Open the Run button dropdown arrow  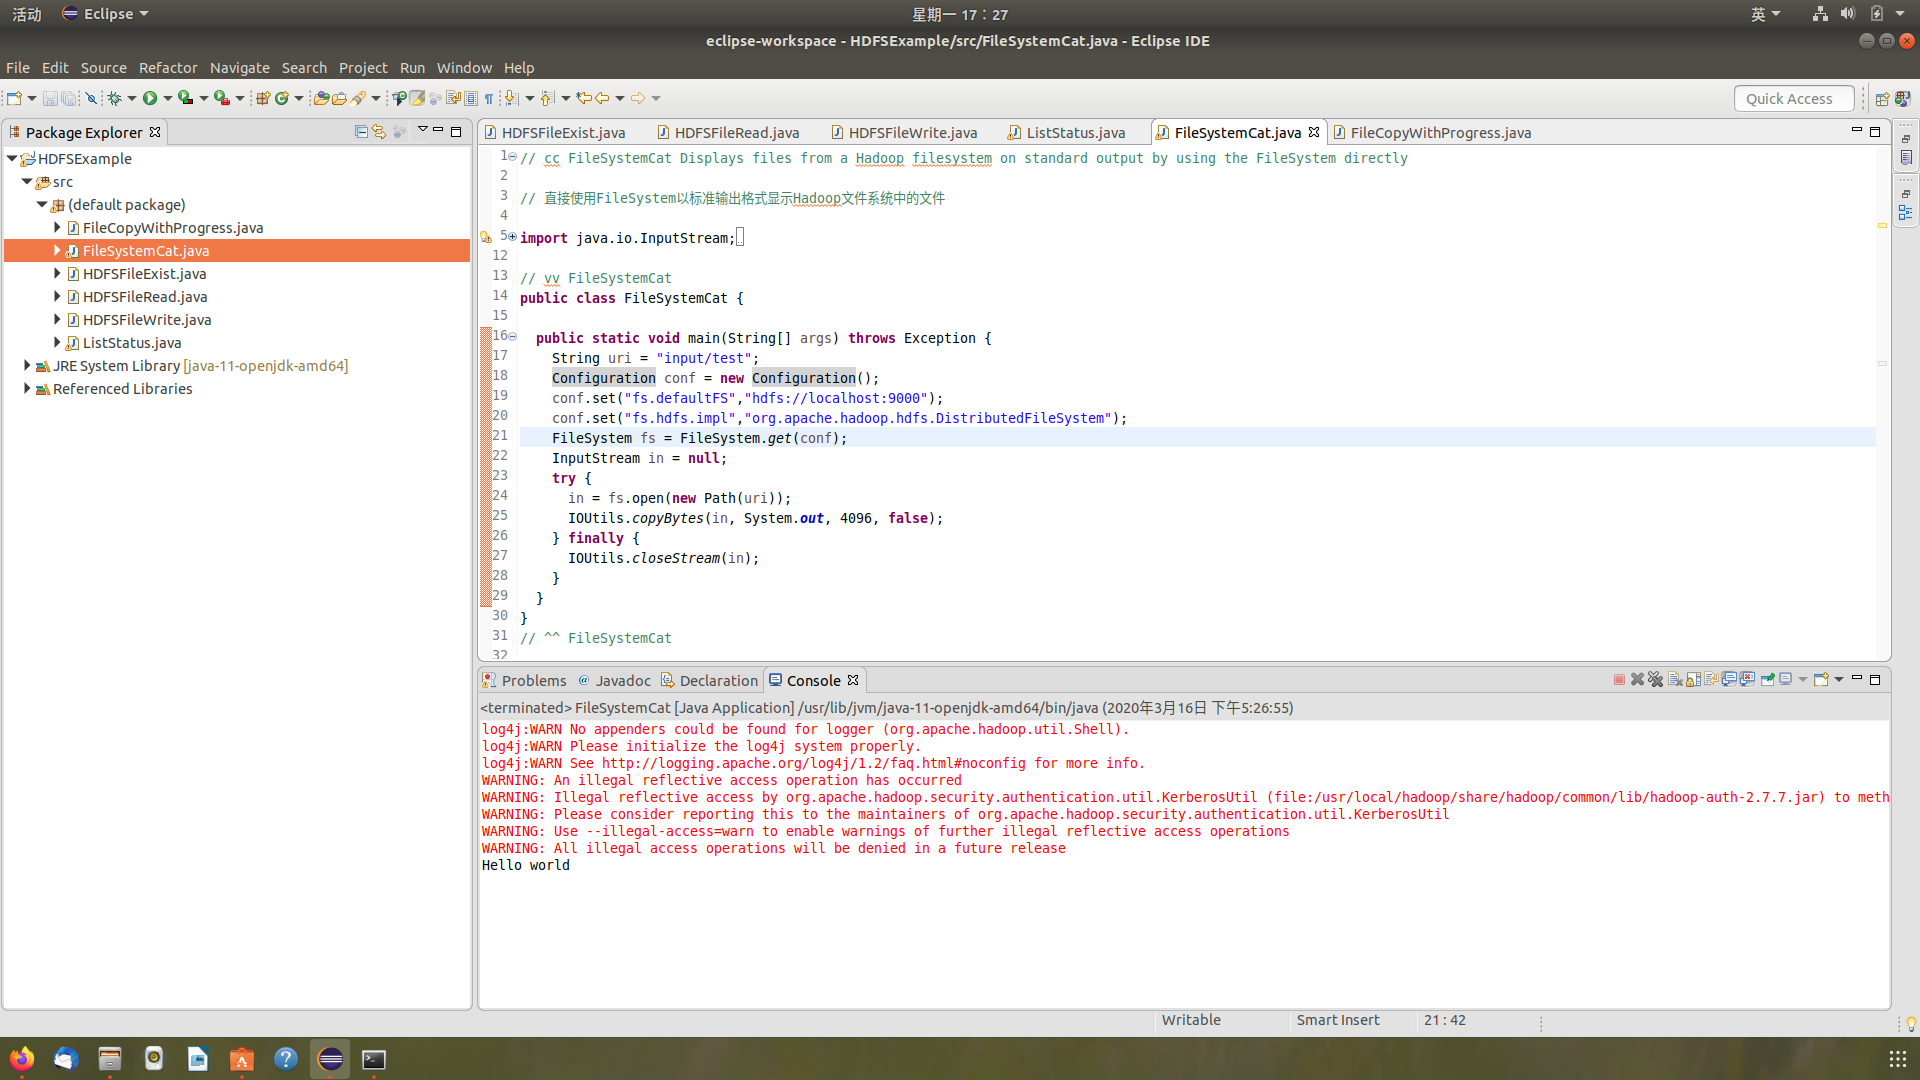click(x=167, y=98)
